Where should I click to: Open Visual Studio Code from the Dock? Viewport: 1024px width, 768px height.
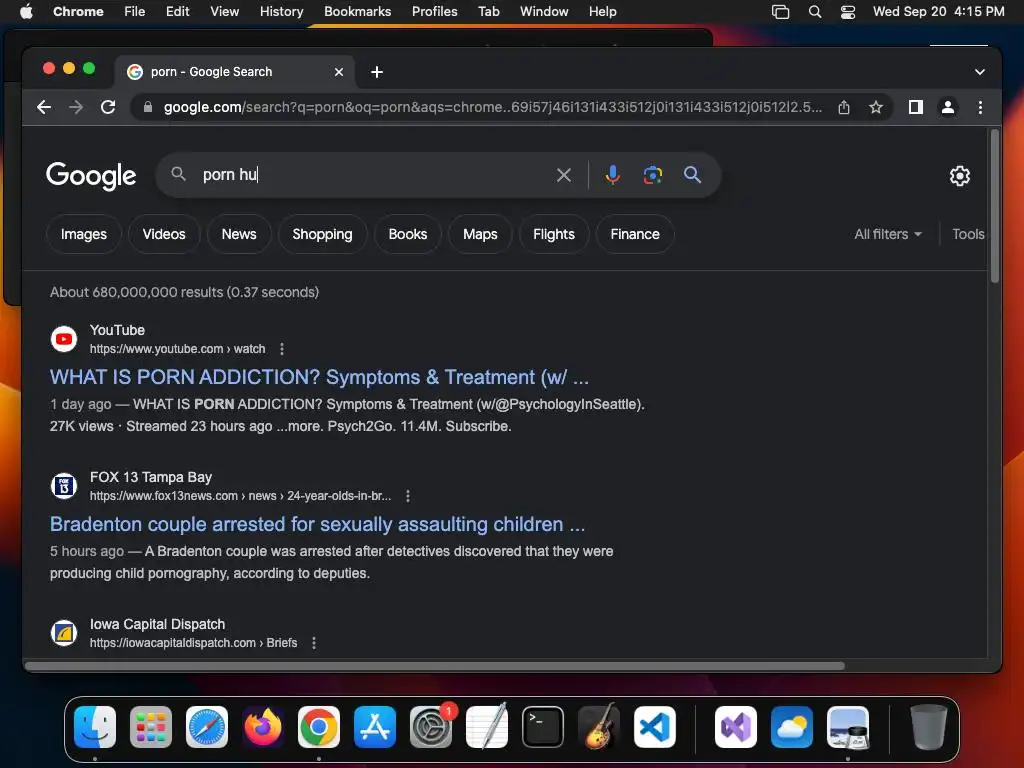tap(655, 727)
